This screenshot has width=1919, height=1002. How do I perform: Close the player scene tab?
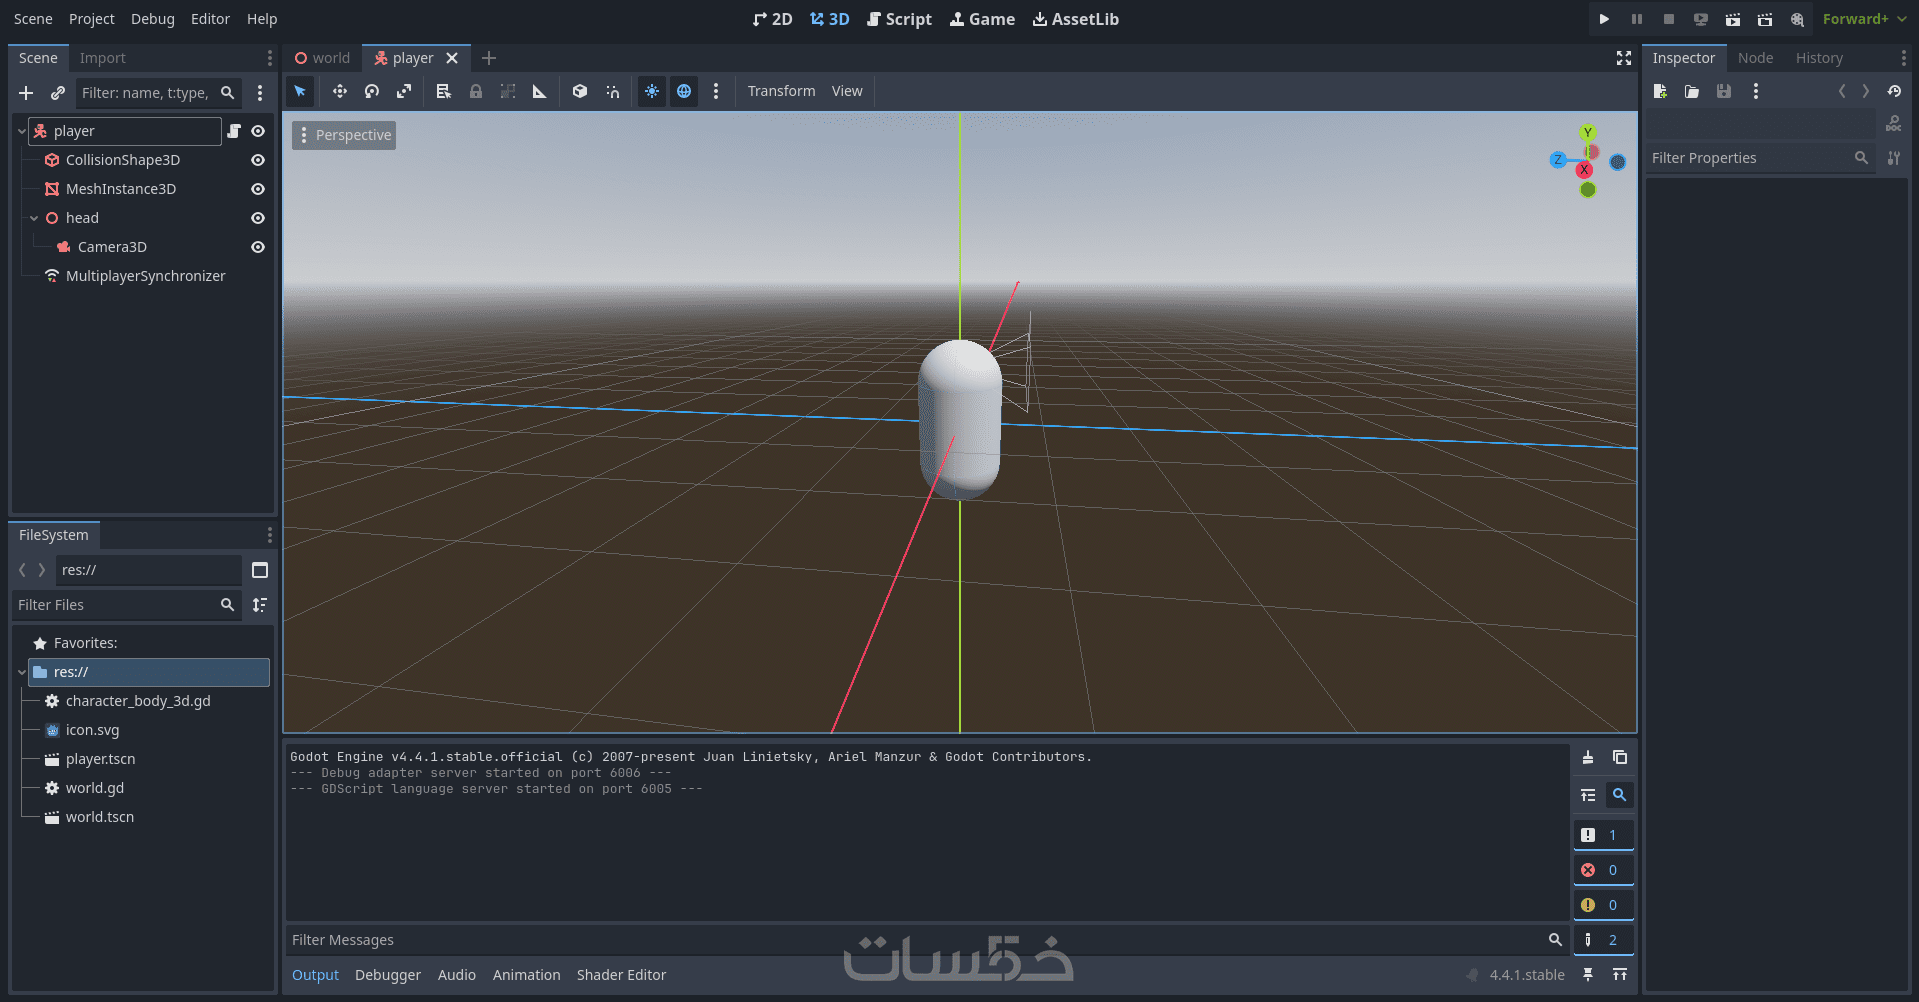click(x=452, y=58)
